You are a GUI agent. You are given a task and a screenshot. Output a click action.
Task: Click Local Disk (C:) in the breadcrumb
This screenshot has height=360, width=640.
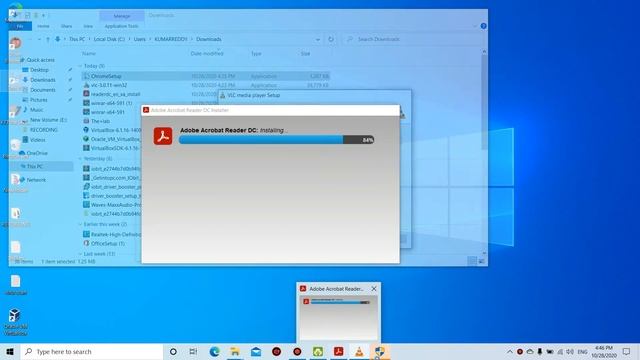(x=109, y=39)
